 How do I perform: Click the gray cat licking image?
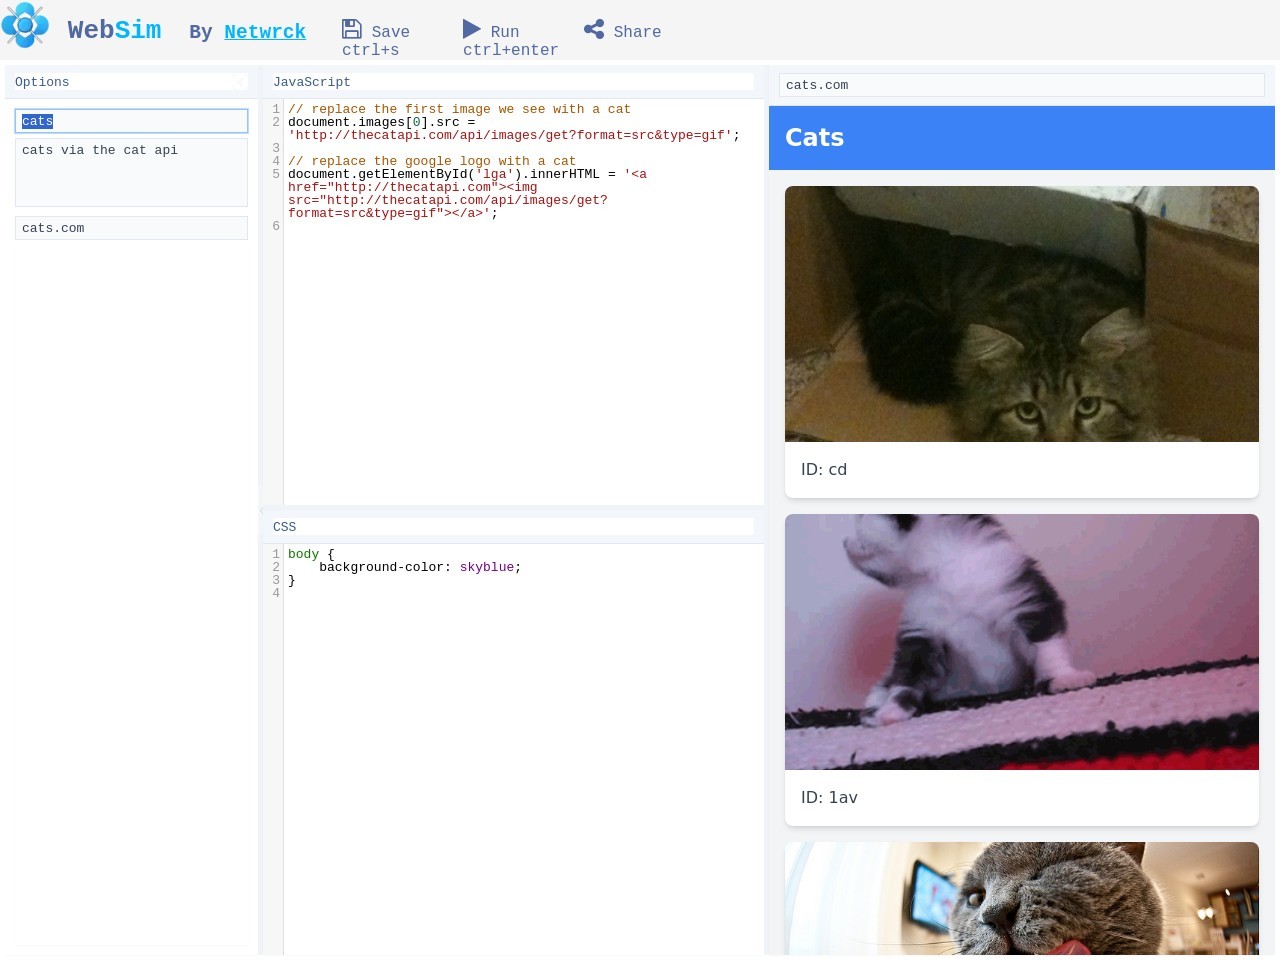(1022, 898)
